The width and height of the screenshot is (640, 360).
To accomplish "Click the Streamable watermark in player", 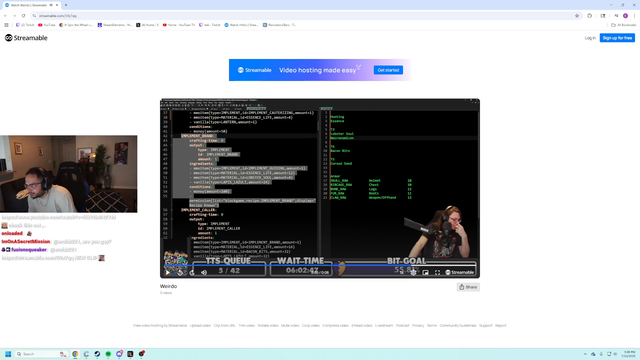I will (x=460, y=272).
